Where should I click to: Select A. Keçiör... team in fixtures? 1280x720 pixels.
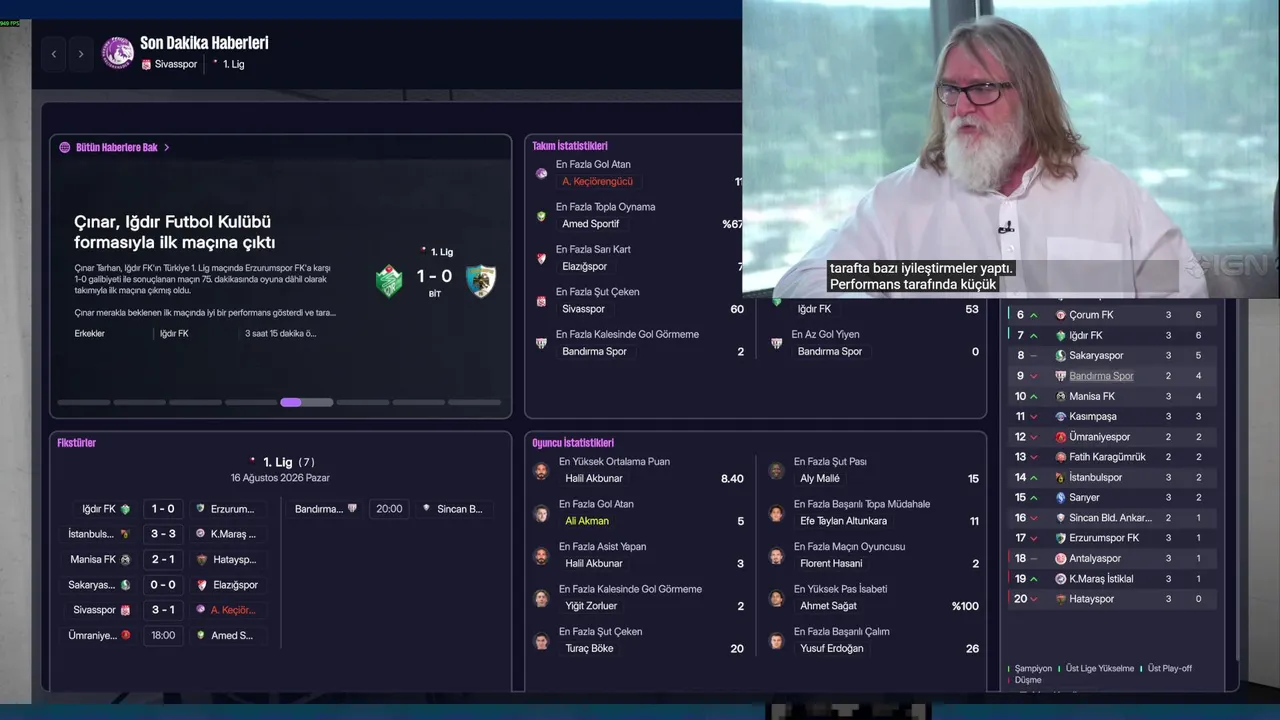233,610
